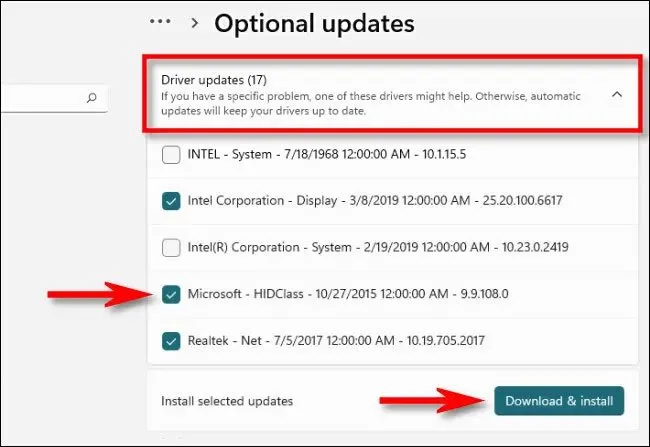Image resolution: width=650 pixels, height=447 pixels.
Task: Tick the Intel(R) Corporation System 10.23.0.2419 checkbox
Action: click(x=171, y=247)
